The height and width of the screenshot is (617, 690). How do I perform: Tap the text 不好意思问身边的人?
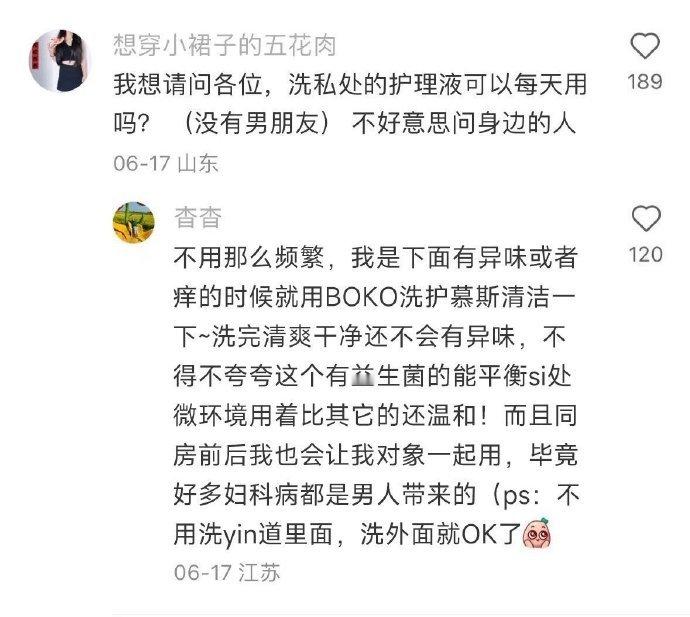pyautogui.click(x=464, y=123)
